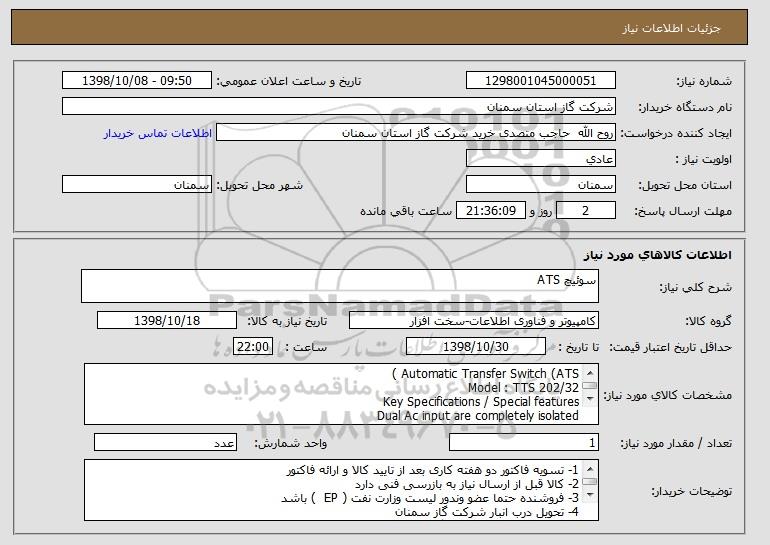770x545 pixels.
Task: Click the label مهلت ارسال پاسخ
Action: [x=683, y=211]
